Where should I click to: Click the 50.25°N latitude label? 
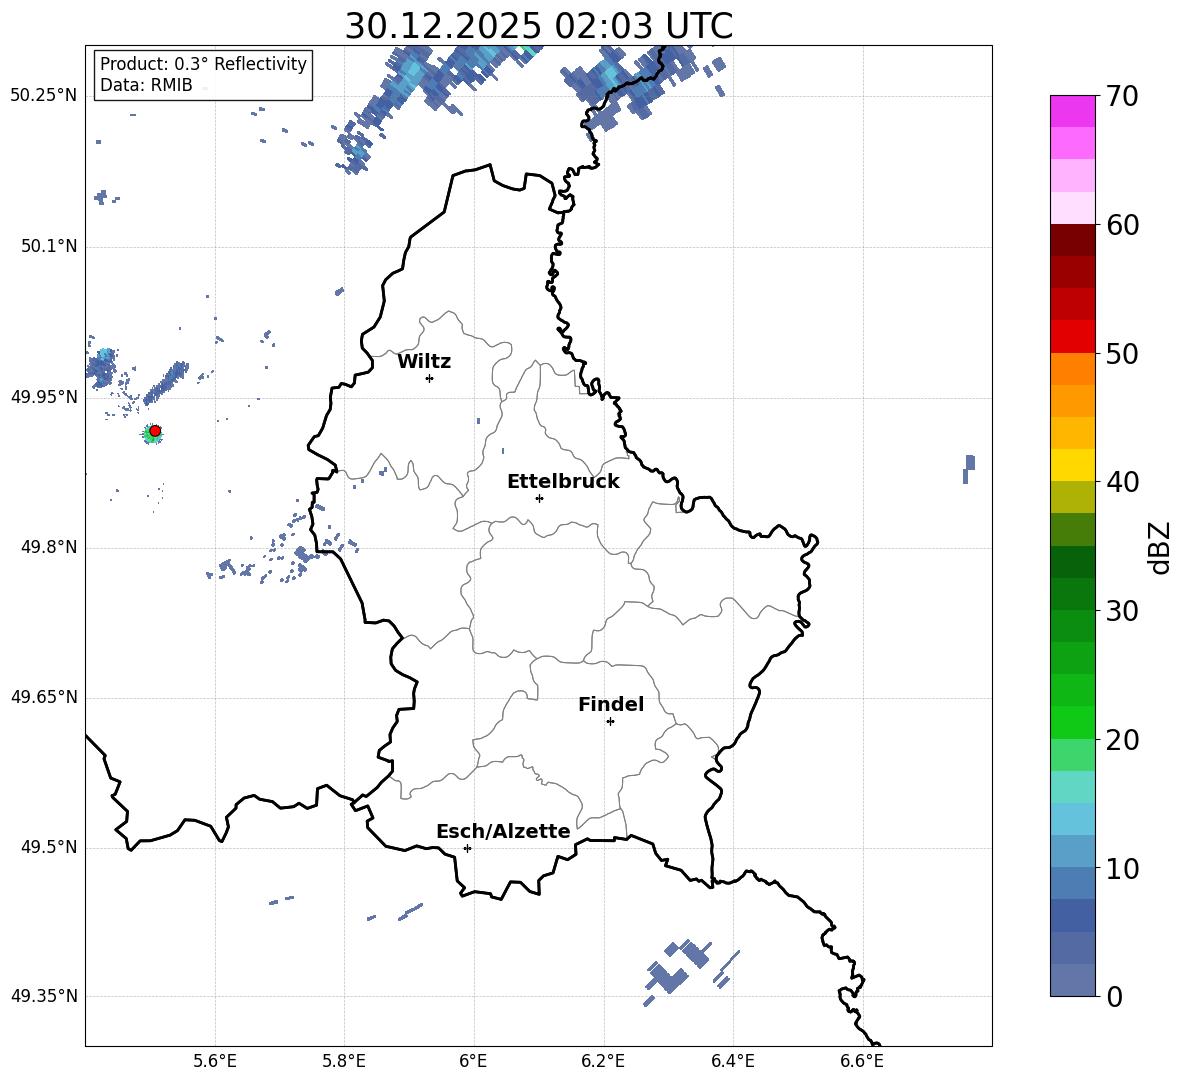tap(44, 96)
